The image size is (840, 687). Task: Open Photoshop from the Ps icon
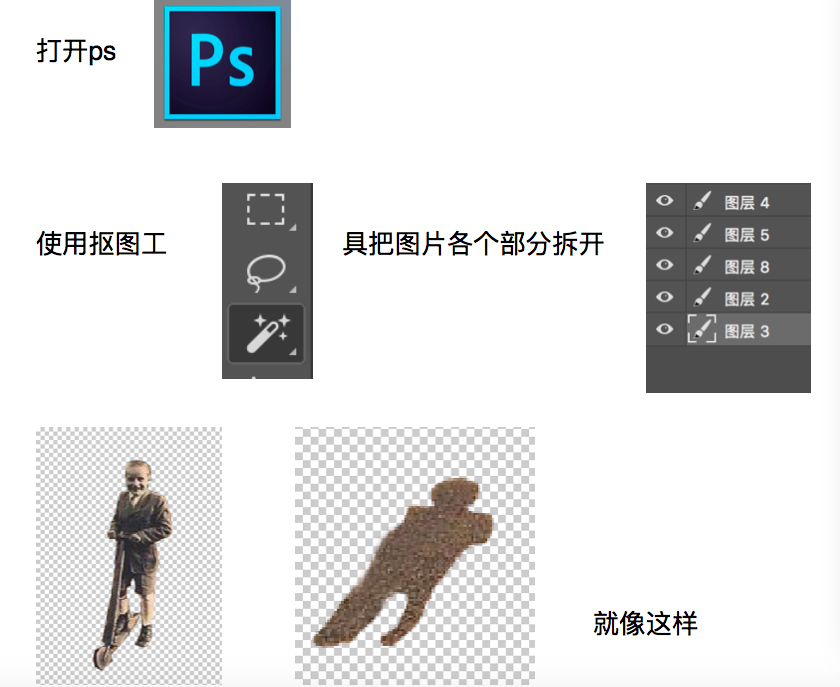pos(222,64)
